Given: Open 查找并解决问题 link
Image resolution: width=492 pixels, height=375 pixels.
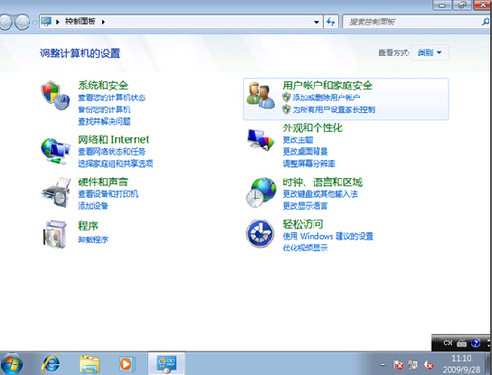Looking at the screenshot, I should [104, 122].
